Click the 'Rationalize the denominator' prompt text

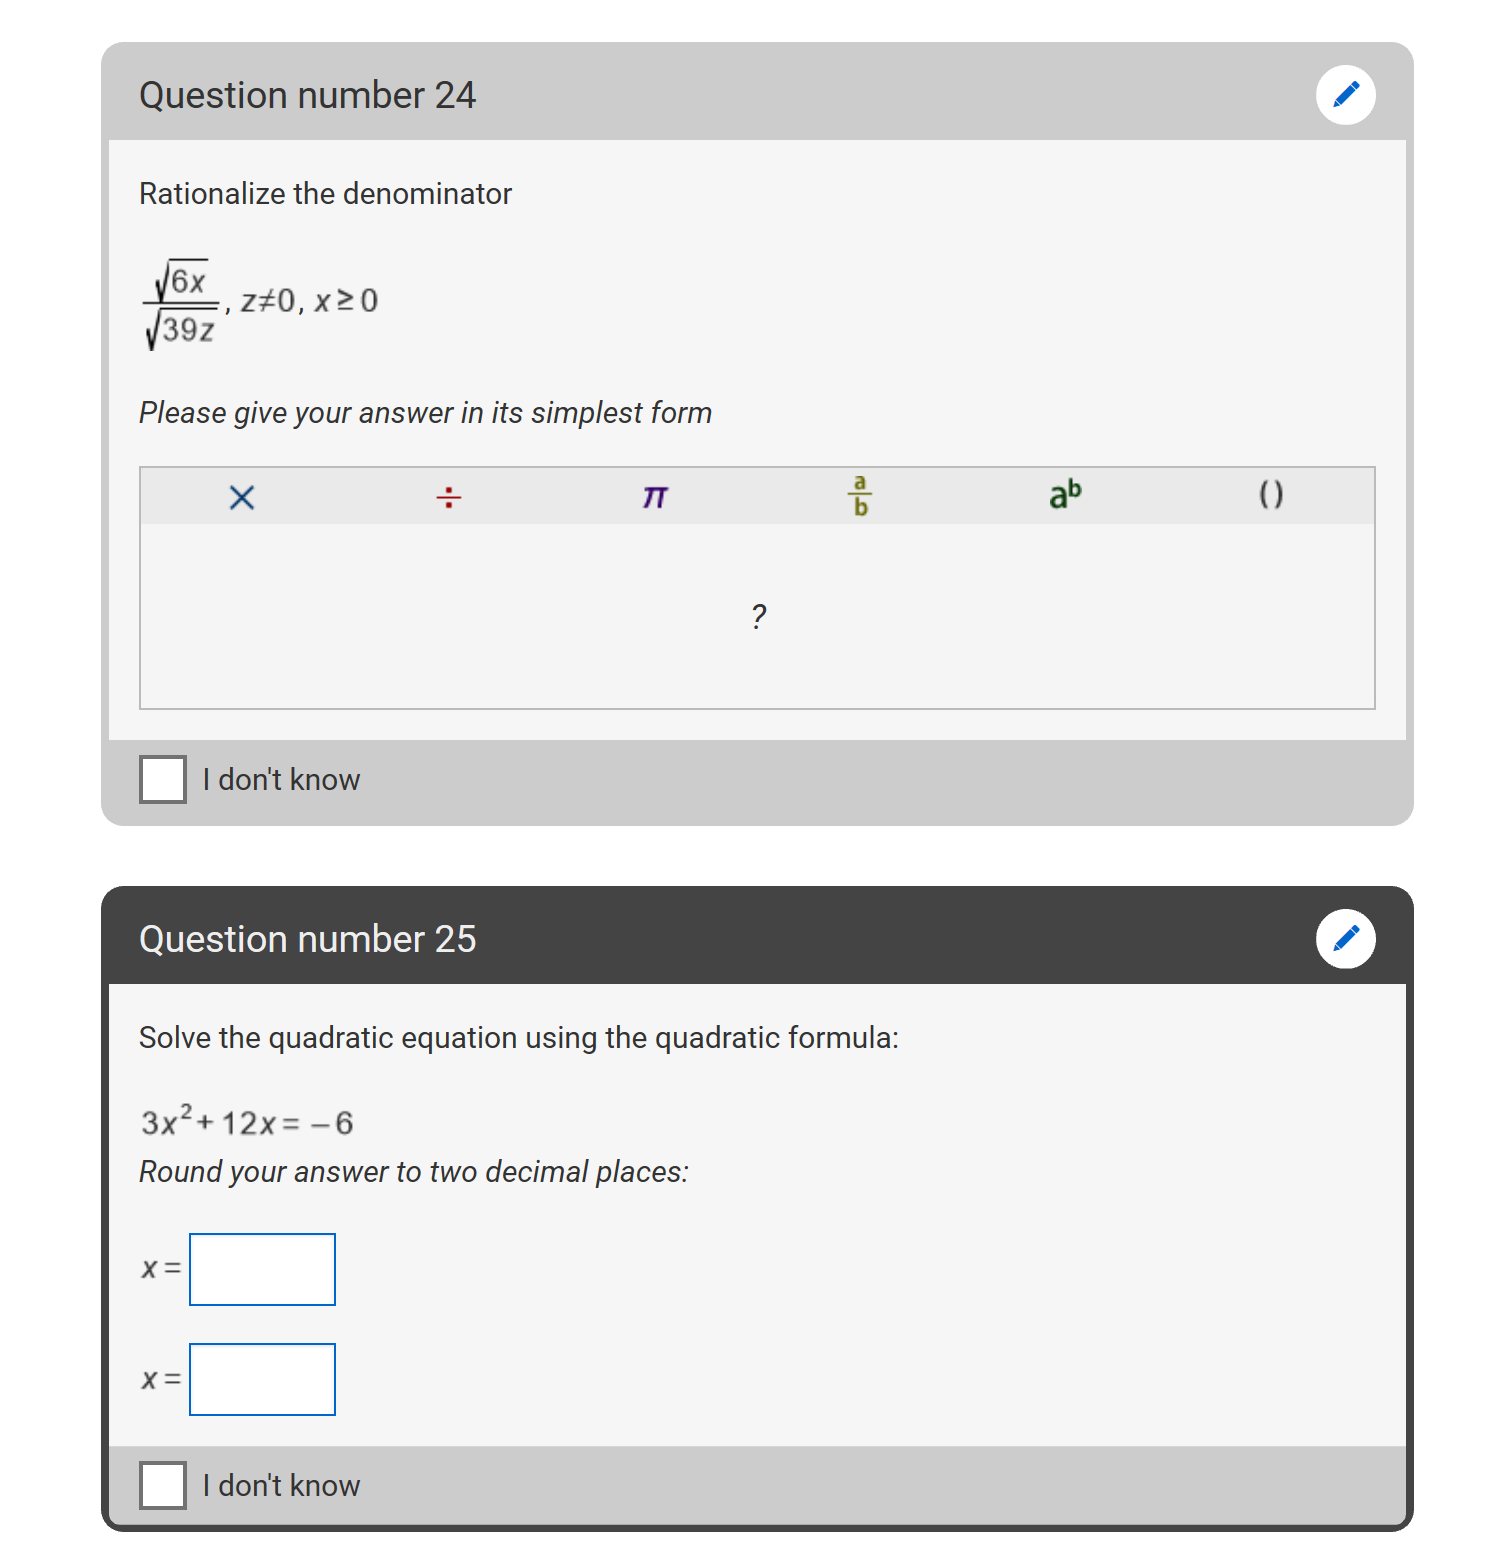[325, 193]
